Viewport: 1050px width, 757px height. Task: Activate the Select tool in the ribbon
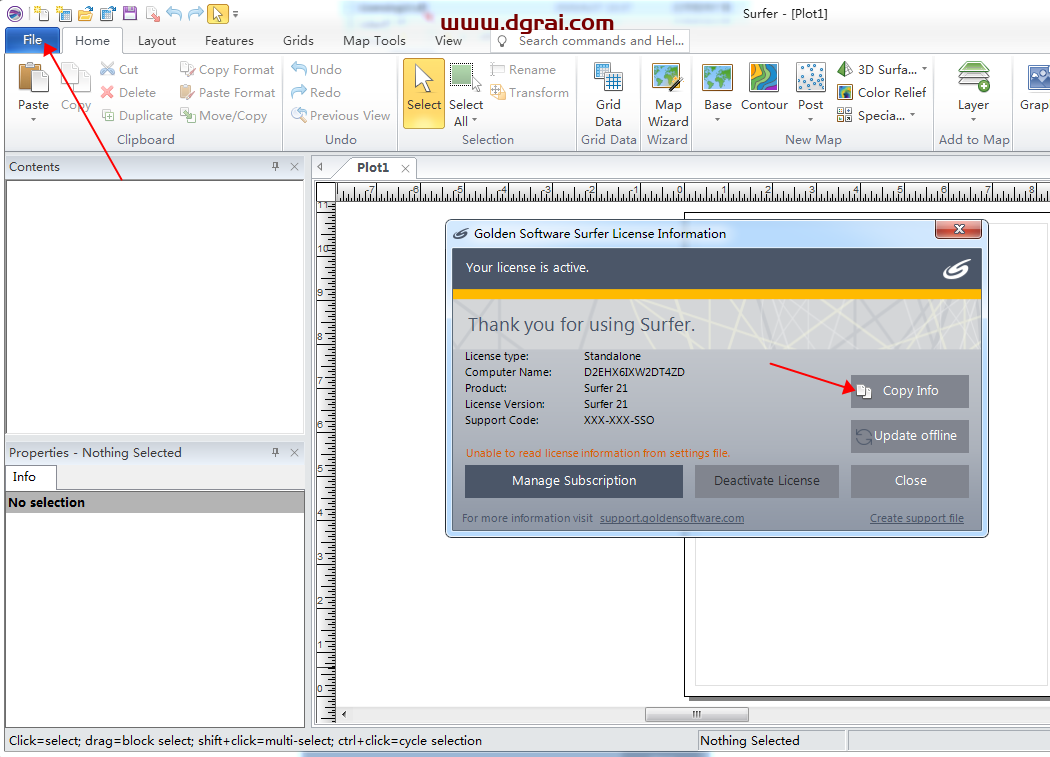tap(424, 93)
